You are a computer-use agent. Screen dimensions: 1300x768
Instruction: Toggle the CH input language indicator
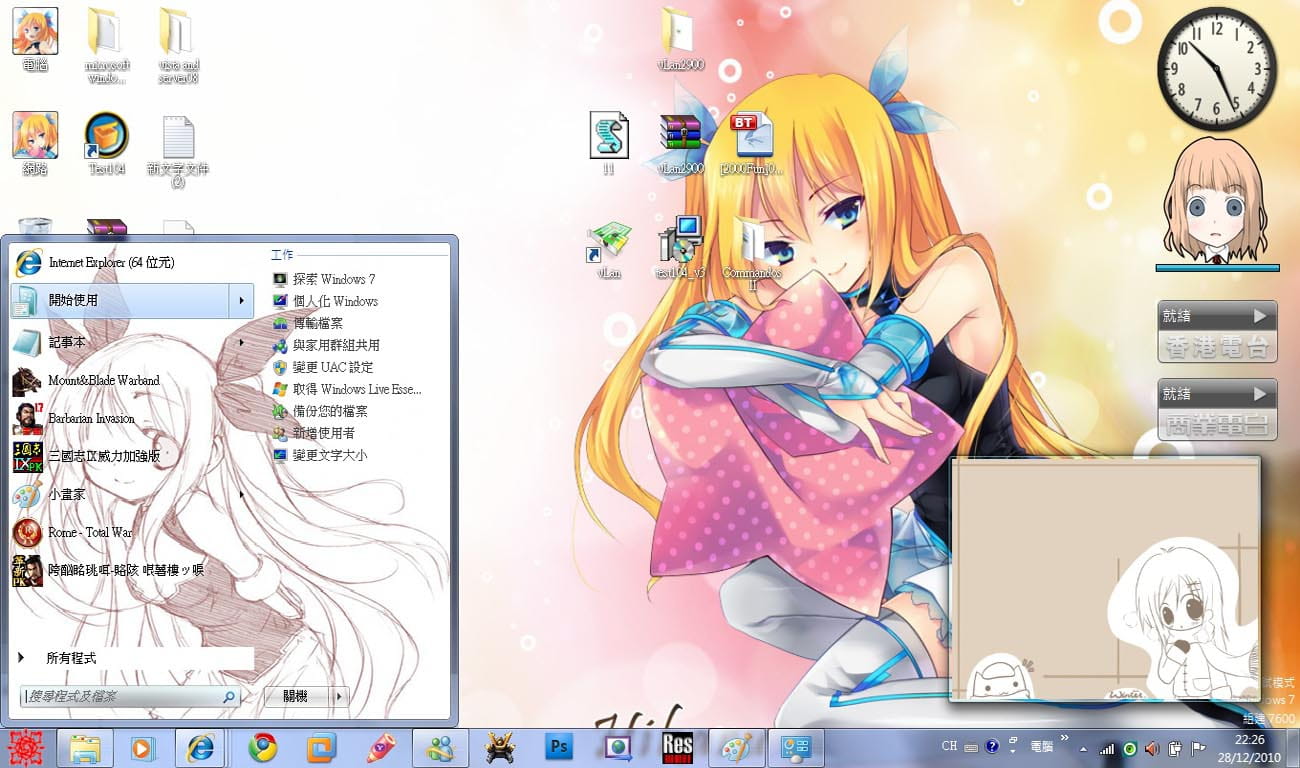pos(949,746)
